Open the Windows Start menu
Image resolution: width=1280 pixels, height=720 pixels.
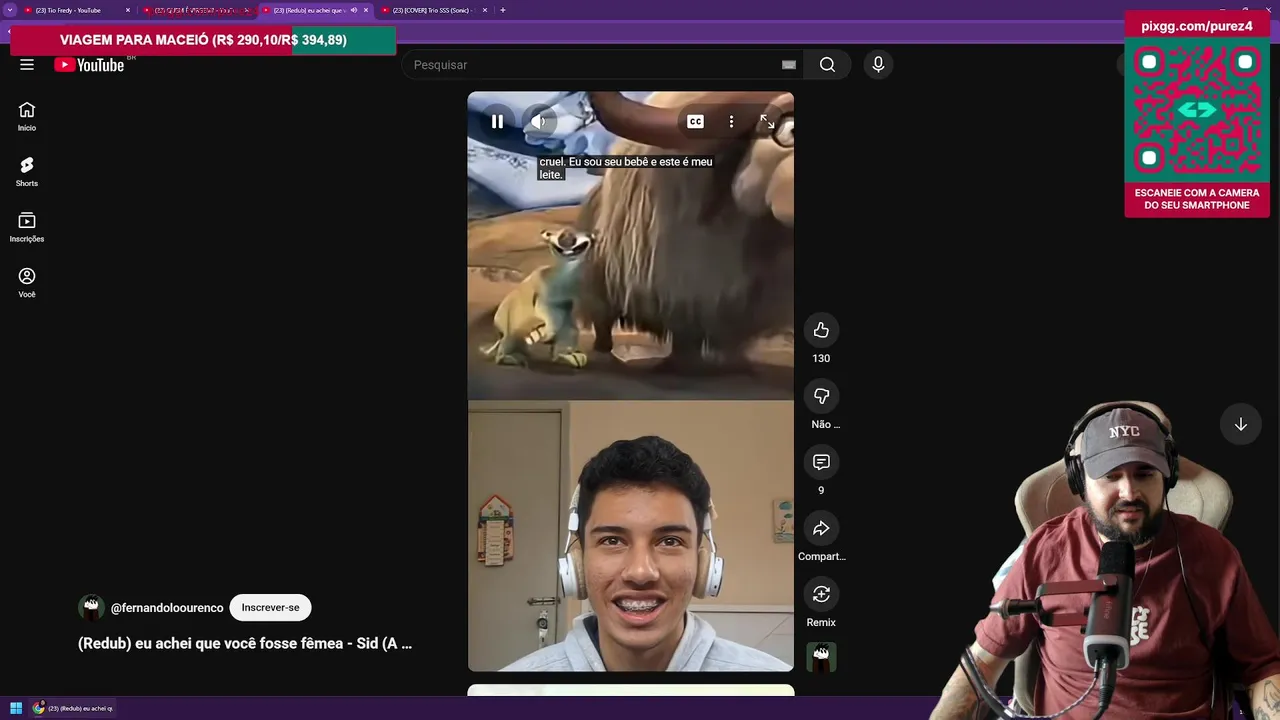pyautogui.click(x=16, y=708)
